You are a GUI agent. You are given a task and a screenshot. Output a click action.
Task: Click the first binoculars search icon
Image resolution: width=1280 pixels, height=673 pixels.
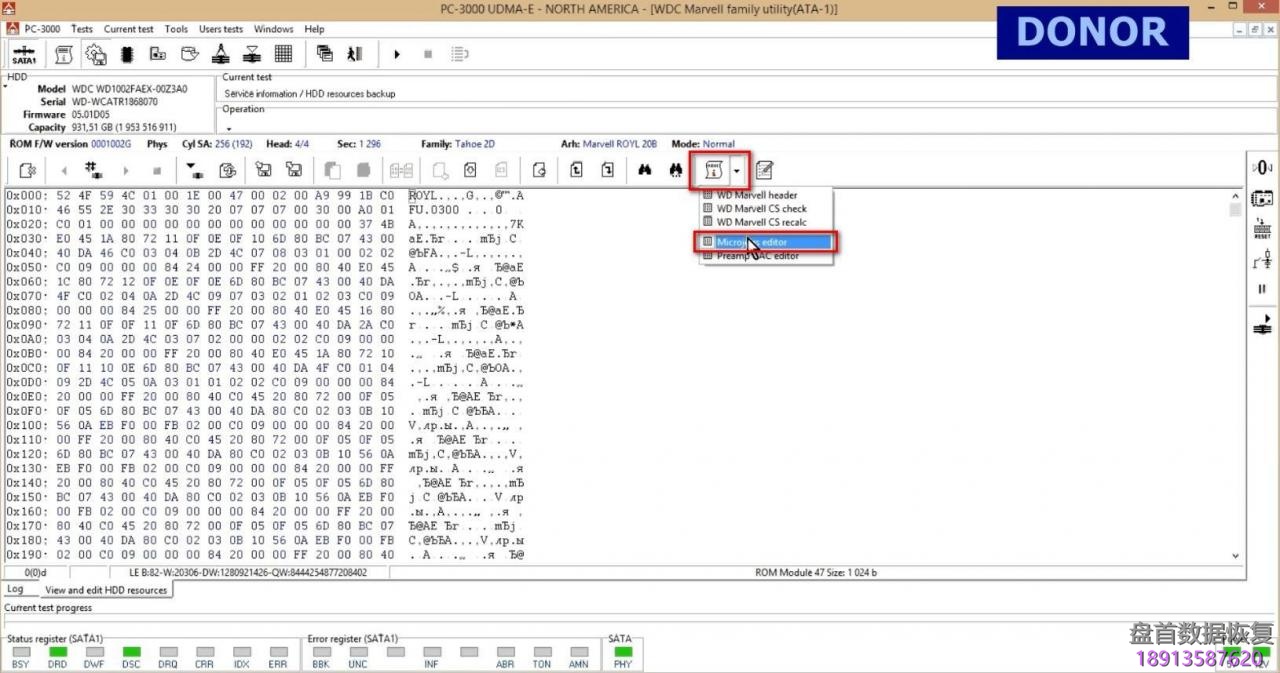pos(645,170)
